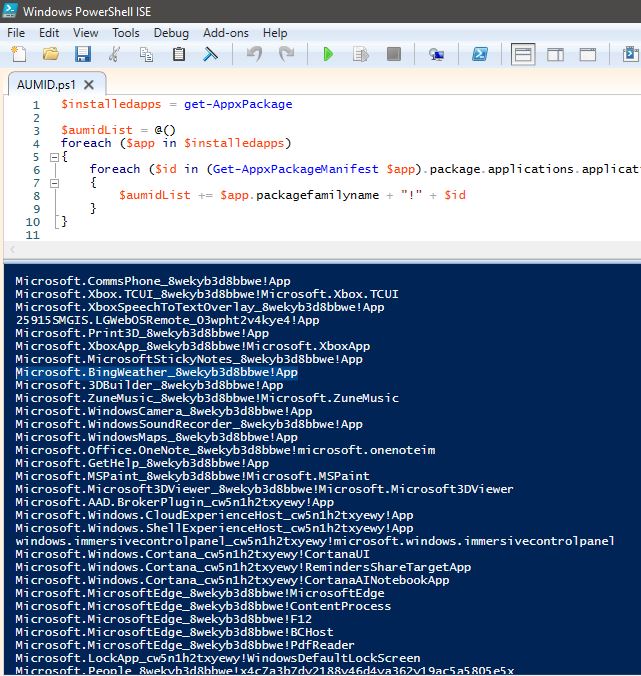Paste with the clipboard icon

click(x=178, y=54)
